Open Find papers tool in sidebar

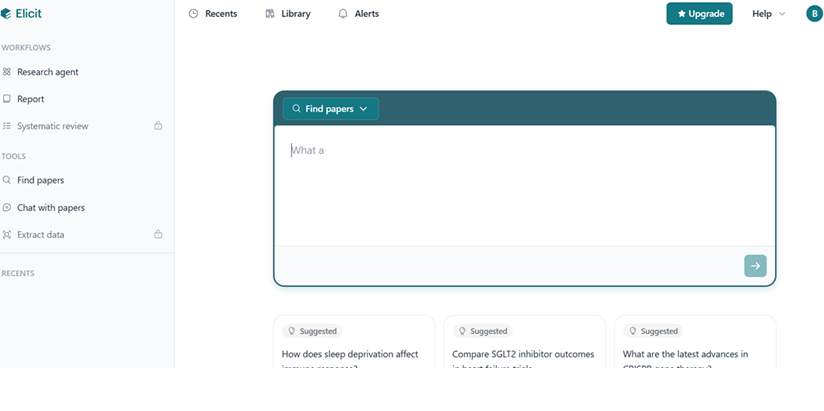[40, 180]
